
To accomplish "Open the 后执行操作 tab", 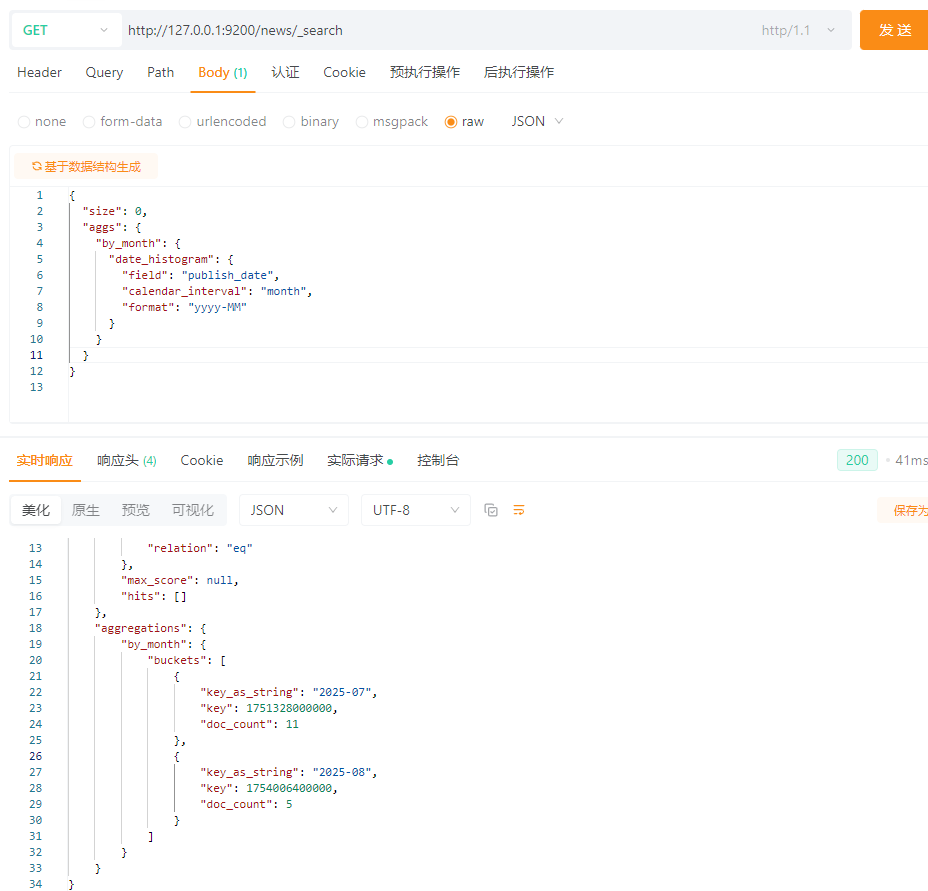I will [x=518, y=72].
